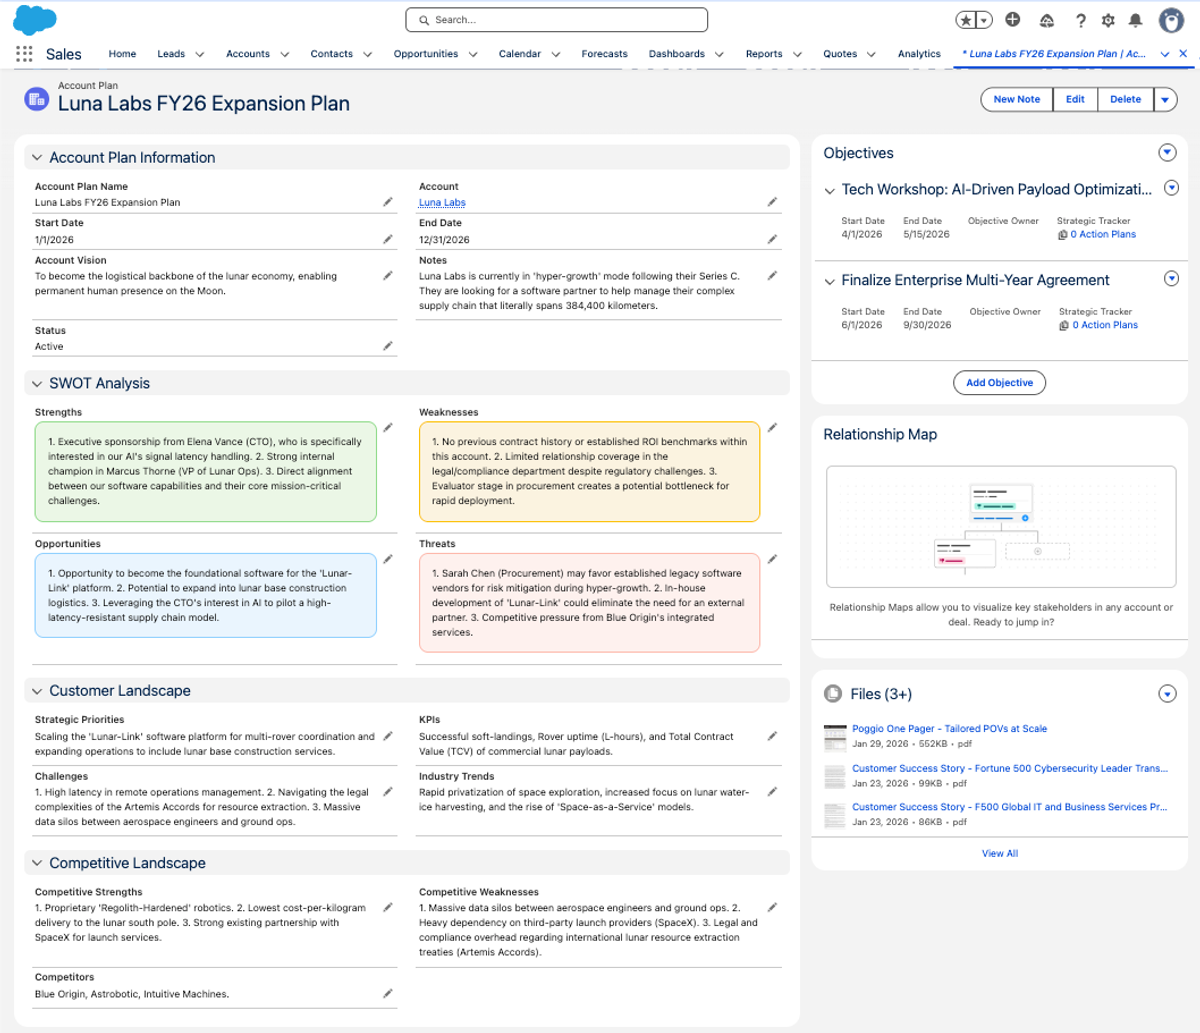Click the Add Objective button
Screen dimensions: 1200x1033
point(1000,383)
